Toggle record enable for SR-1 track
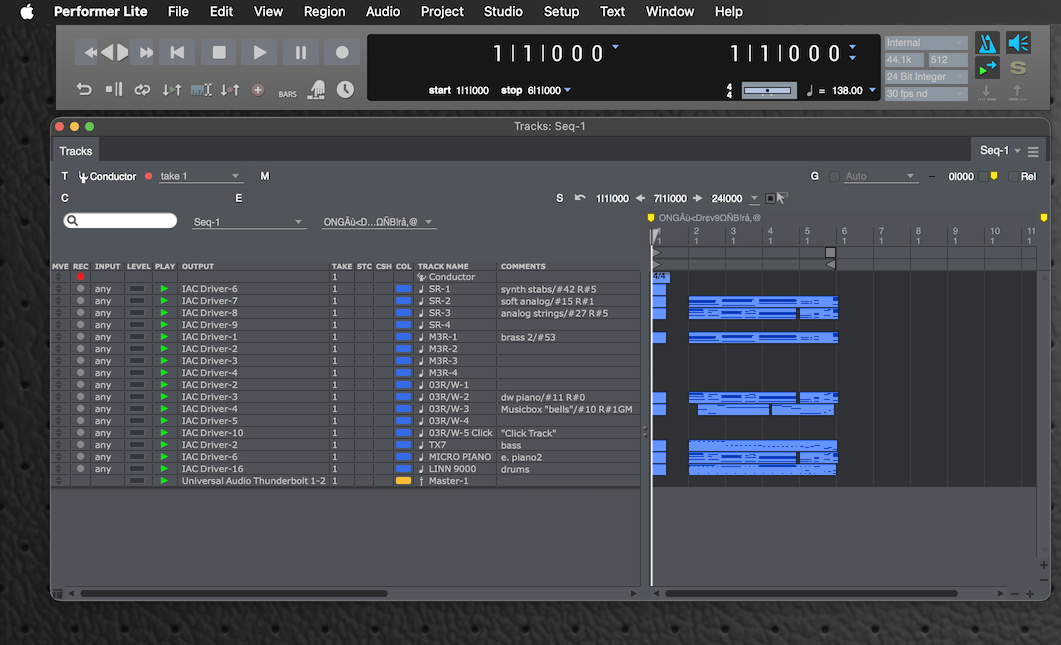Screen dimensions: 1061x645 [x=81, y=289]
